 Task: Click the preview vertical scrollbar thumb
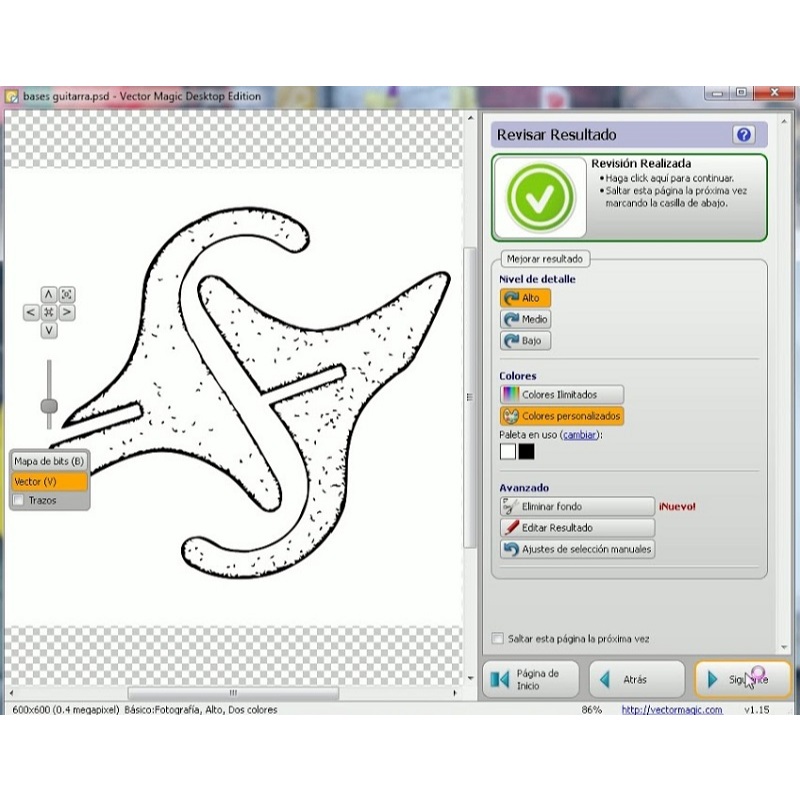(469, 397)
